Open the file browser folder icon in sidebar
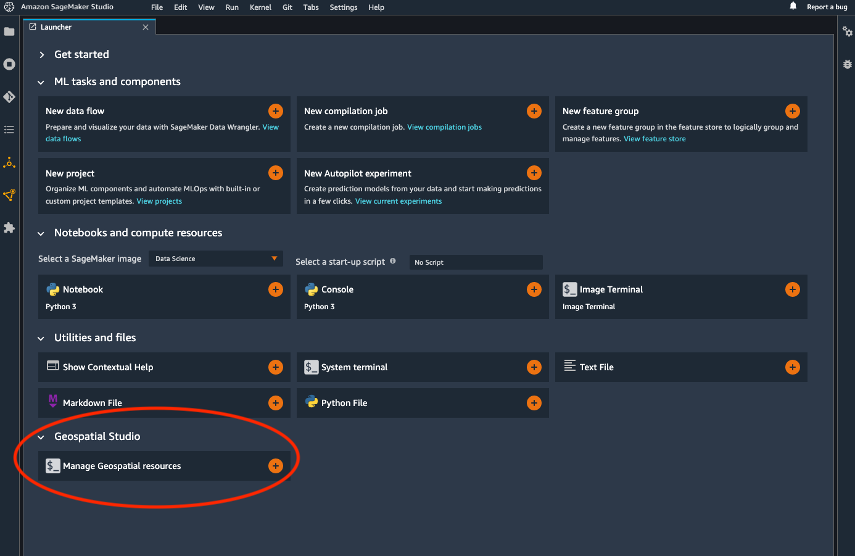Screen dimensions: 856x556 9,32
